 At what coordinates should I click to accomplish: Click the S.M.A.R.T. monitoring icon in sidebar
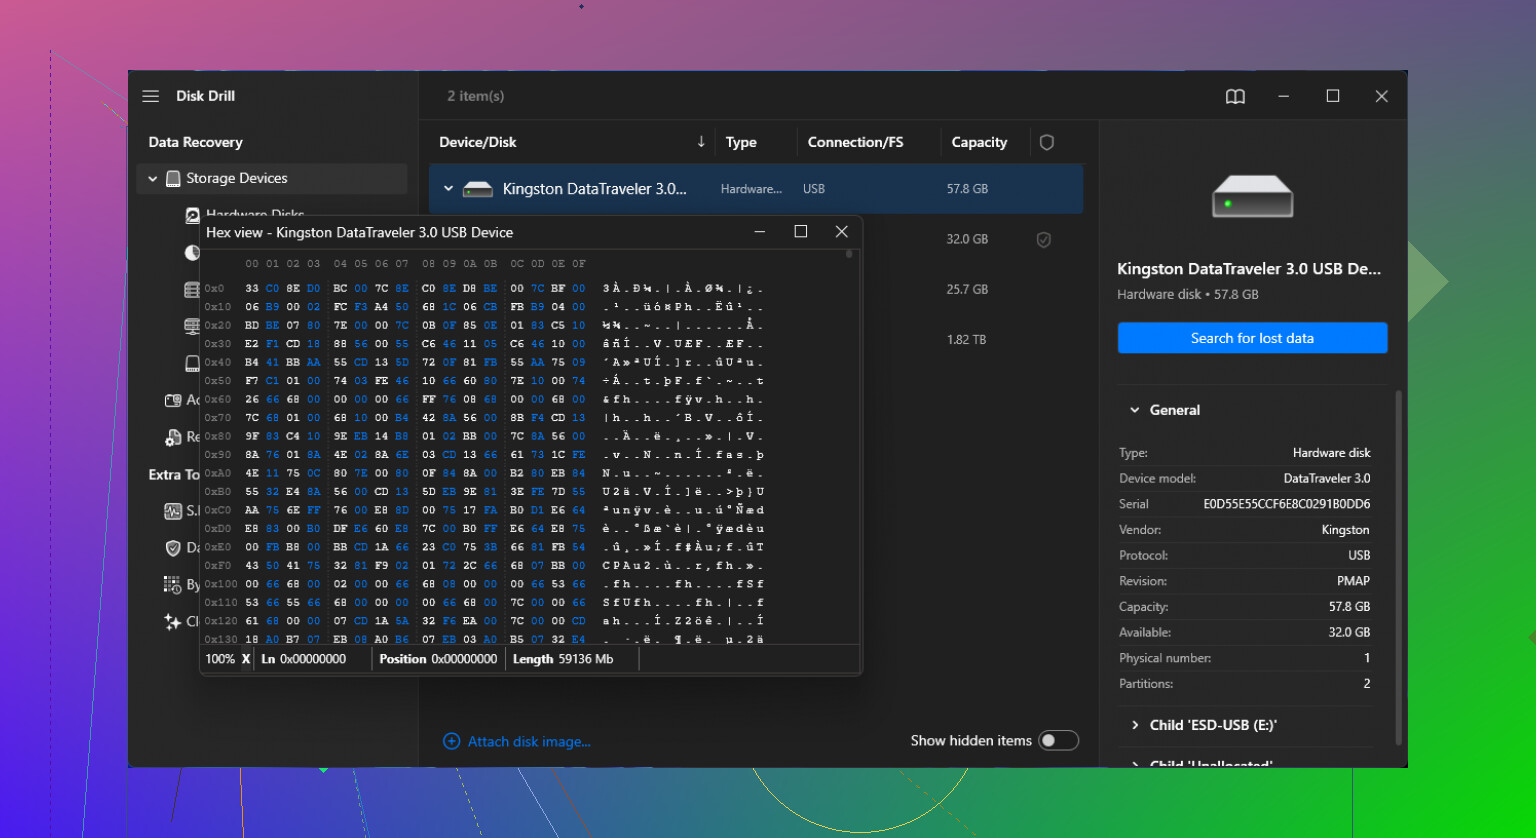pyautogui.click(x=173, y=511)
